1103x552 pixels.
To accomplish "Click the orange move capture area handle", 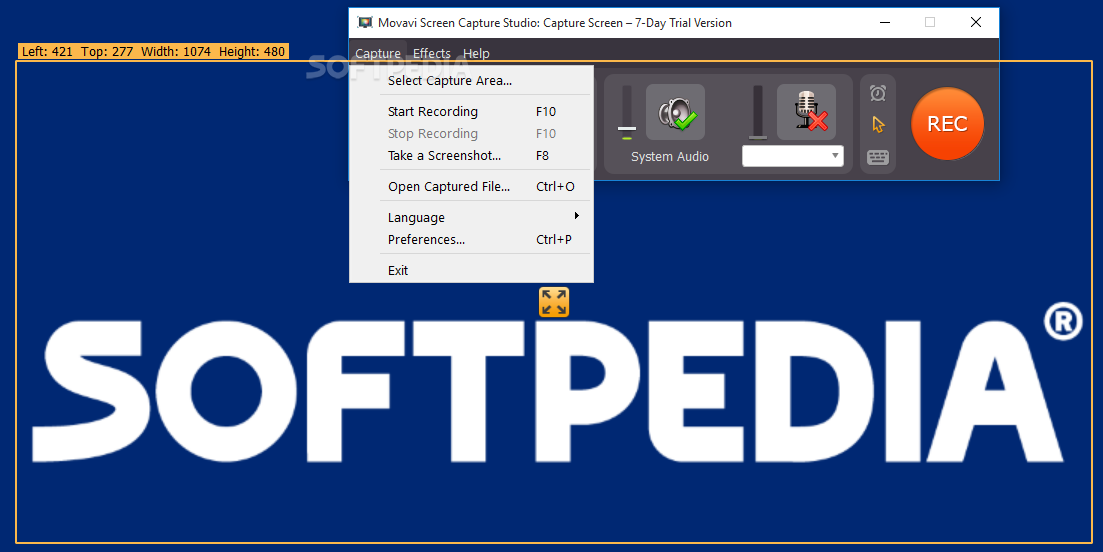I will (x=554, y=302).
